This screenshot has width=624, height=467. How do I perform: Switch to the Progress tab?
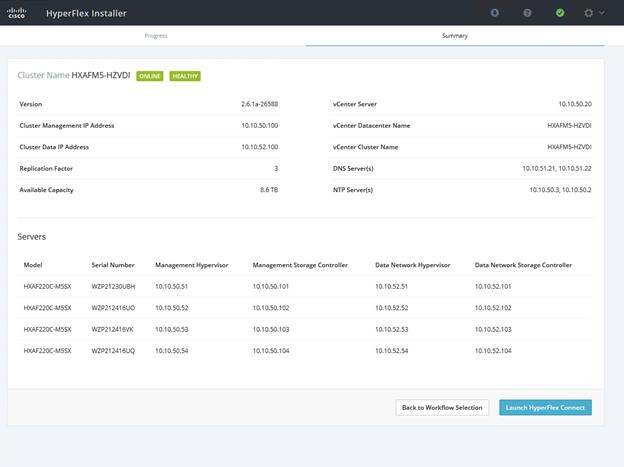(156, 36)
